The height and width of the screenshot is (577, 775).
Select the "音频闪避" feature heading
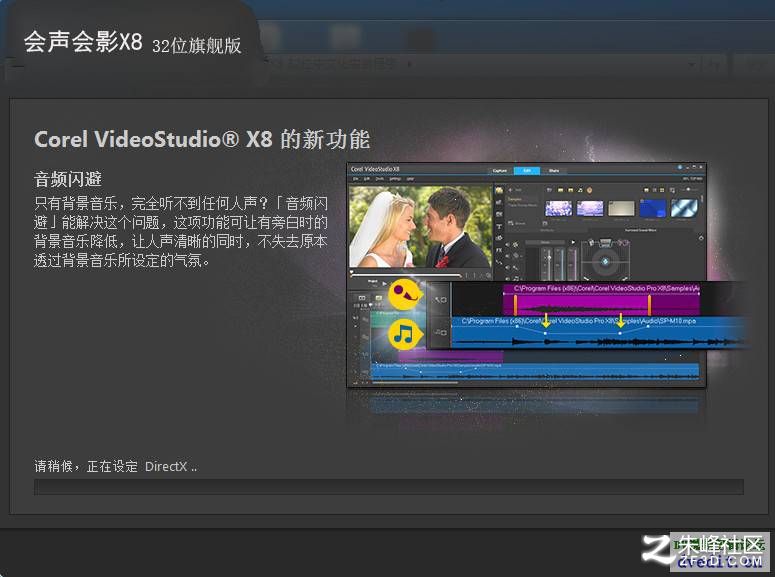[x=68, y=178]
